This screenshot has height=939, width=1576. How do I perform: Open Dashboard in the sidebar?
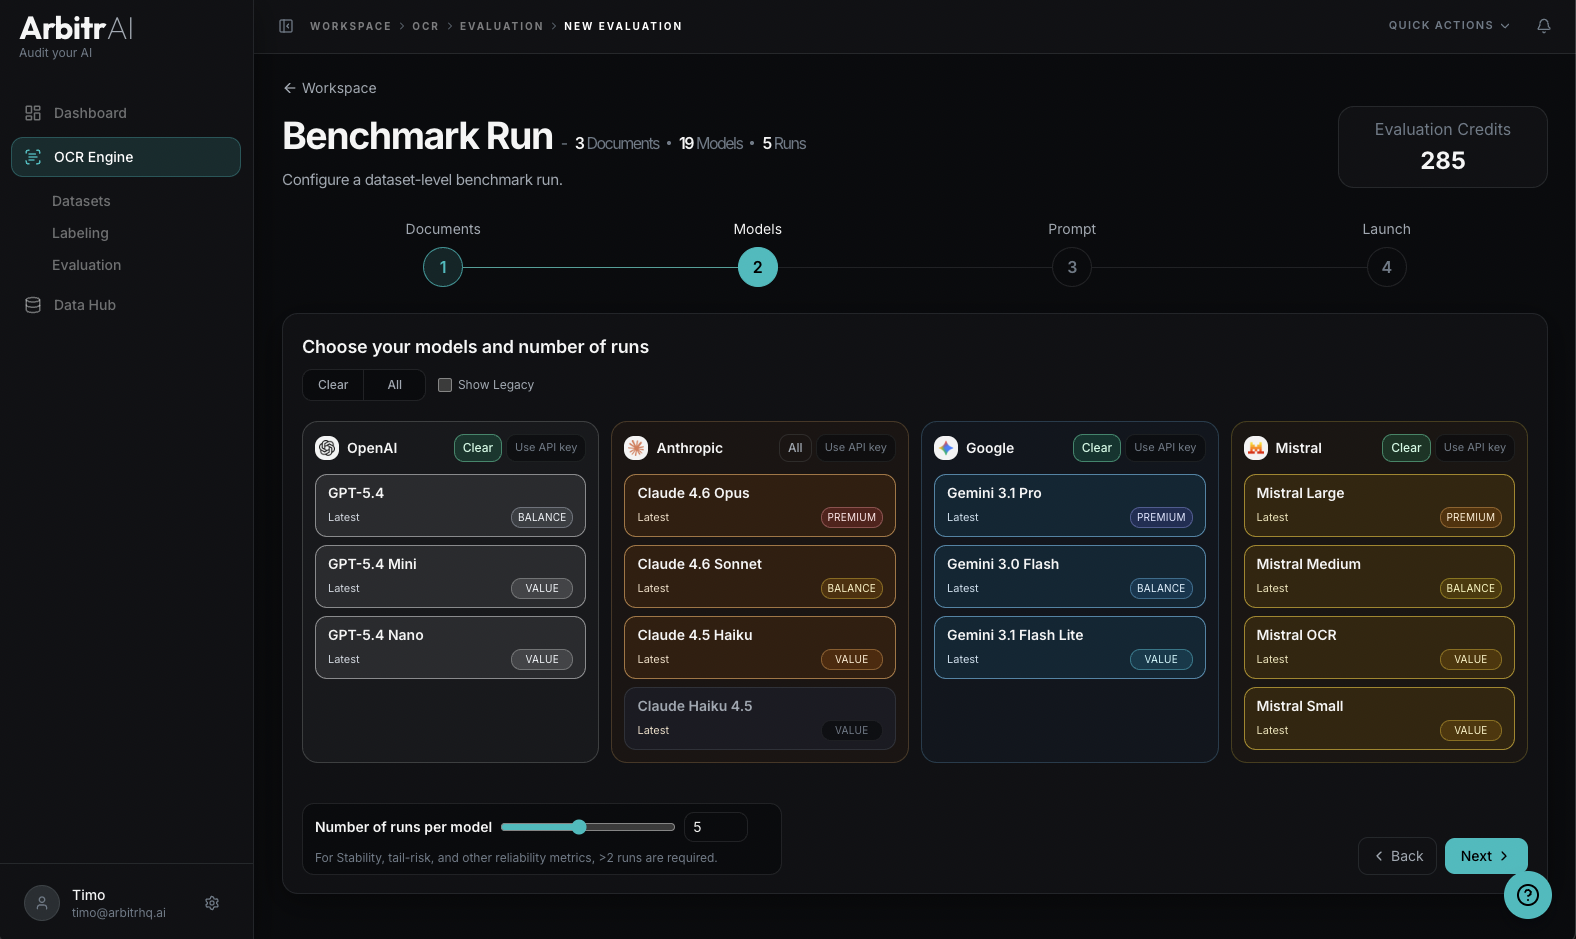tap(126, 113)
